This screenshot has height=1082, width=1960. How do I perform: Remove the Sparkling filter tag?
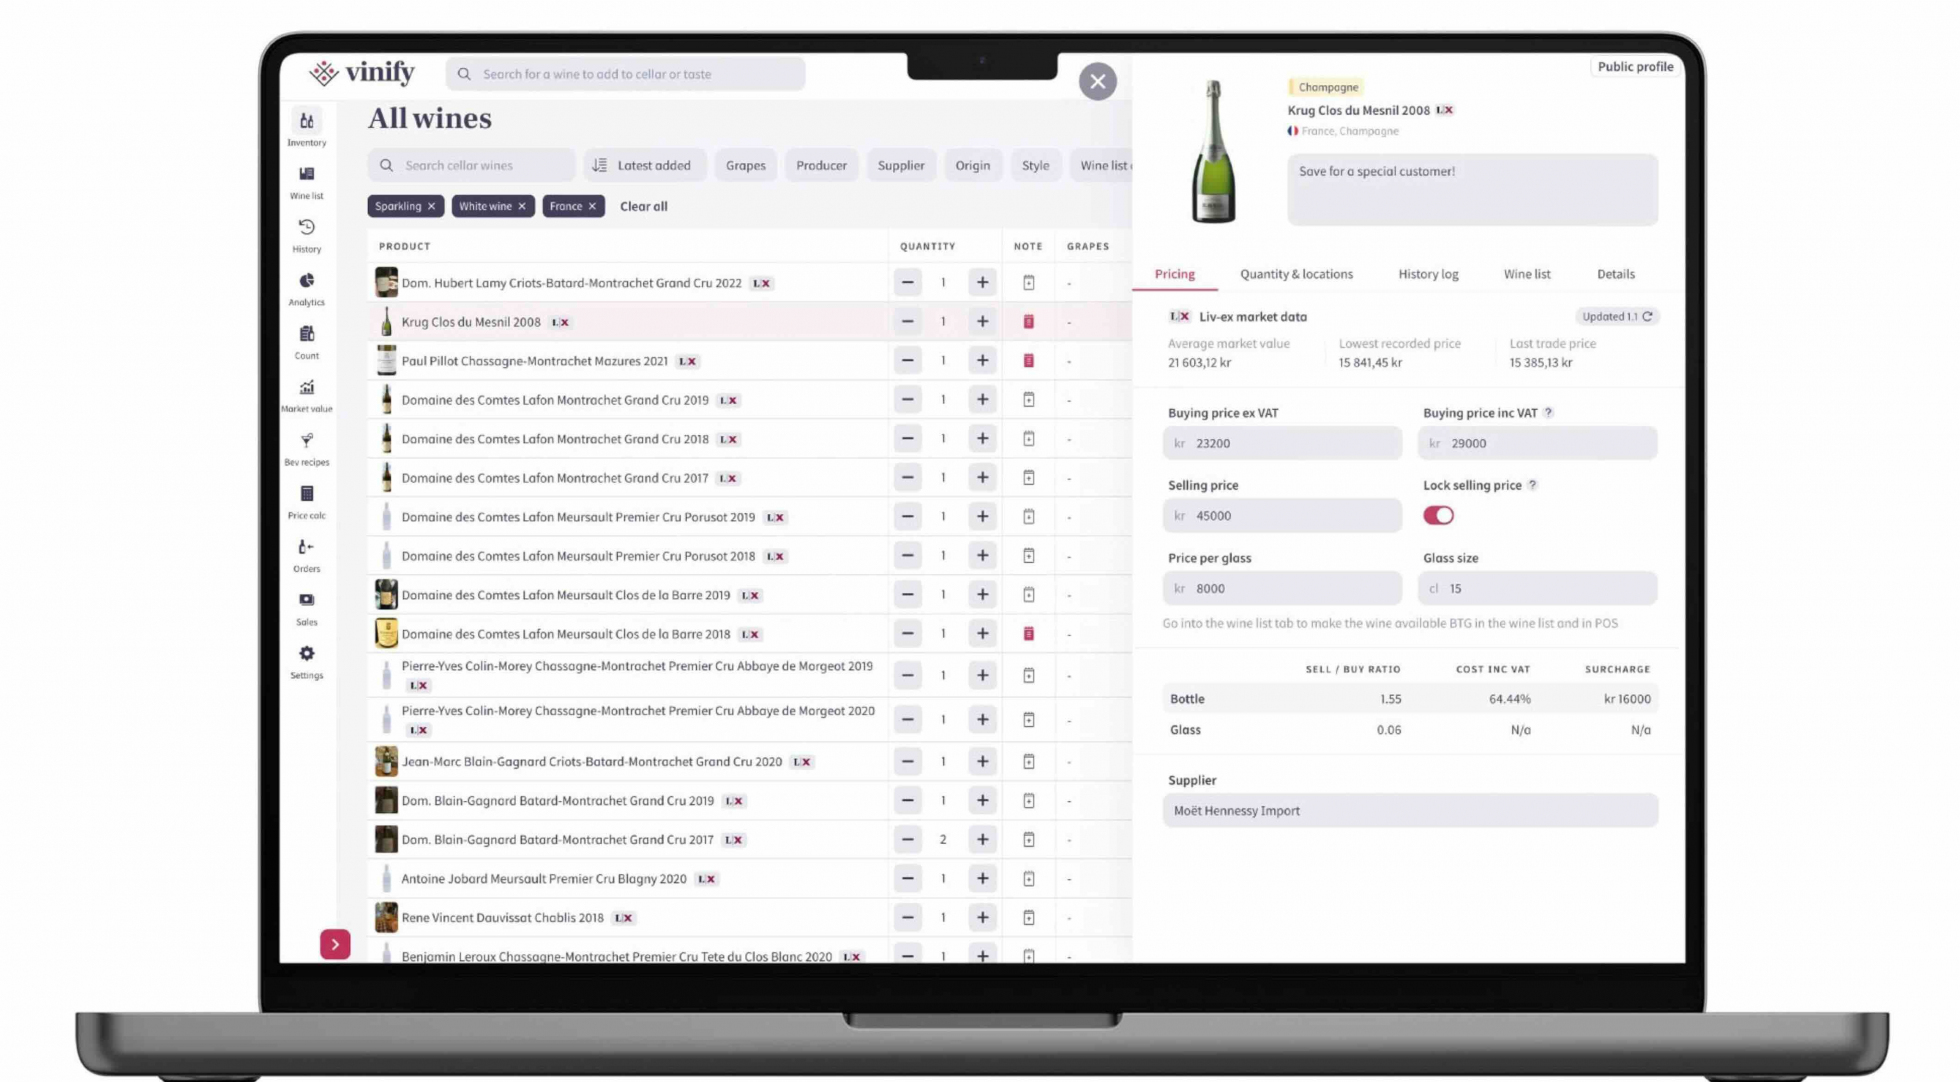[x=431, y=206]
